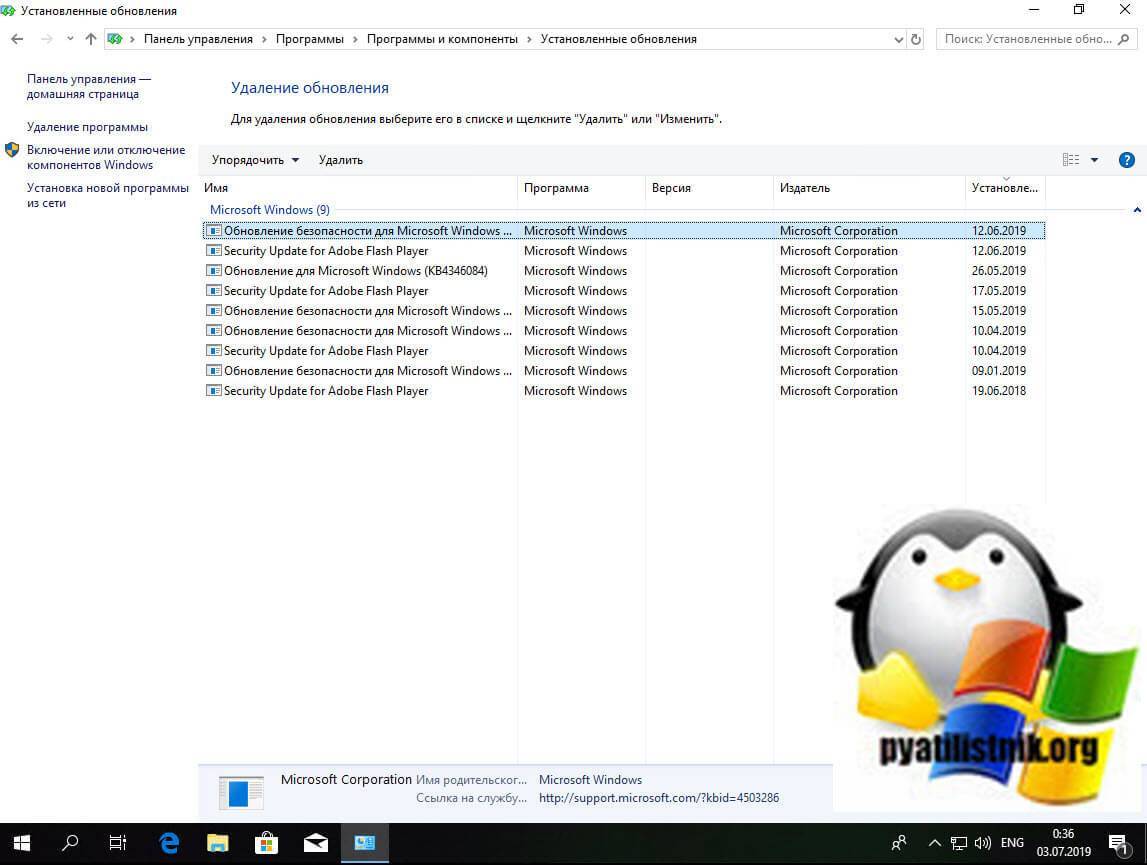Open the Упорядочить dropdown menu
This screenshot has height=865, width=1147.
click(x=255, y=160)
